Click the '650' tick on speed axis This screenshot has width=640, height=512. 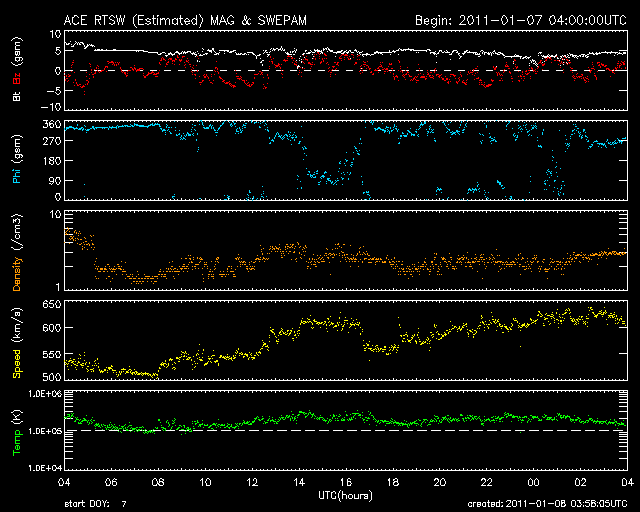(51, 305)
